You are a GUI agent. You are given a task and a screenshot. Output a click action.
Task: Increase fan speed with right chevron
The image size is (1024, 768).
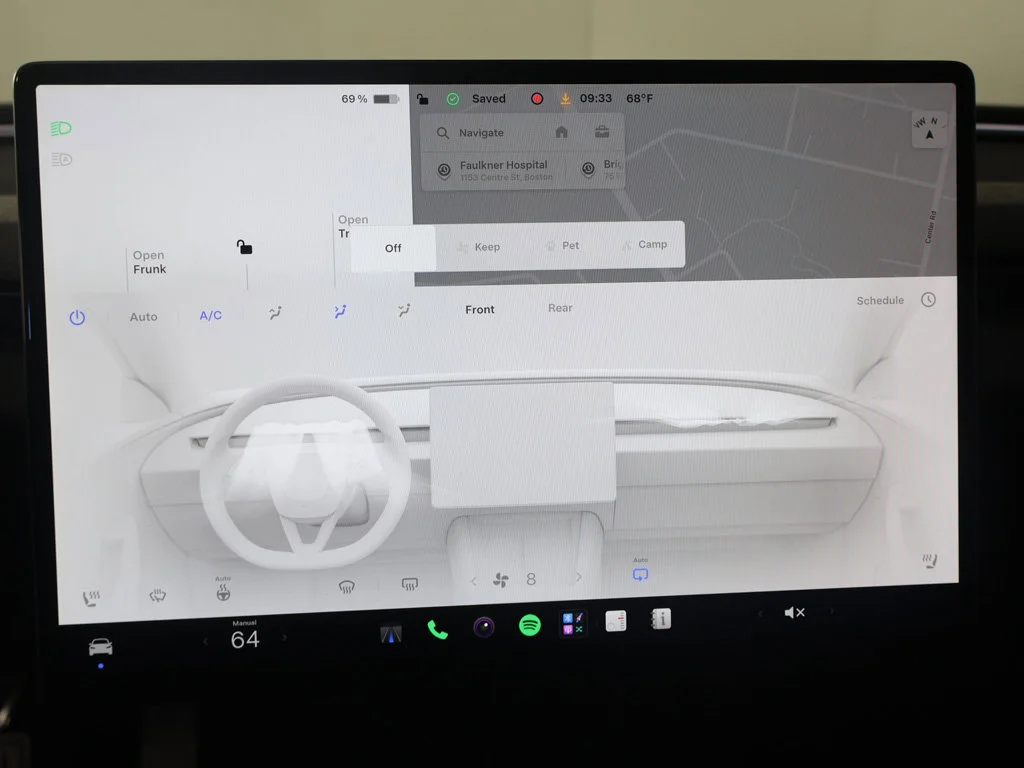point(579,577)
